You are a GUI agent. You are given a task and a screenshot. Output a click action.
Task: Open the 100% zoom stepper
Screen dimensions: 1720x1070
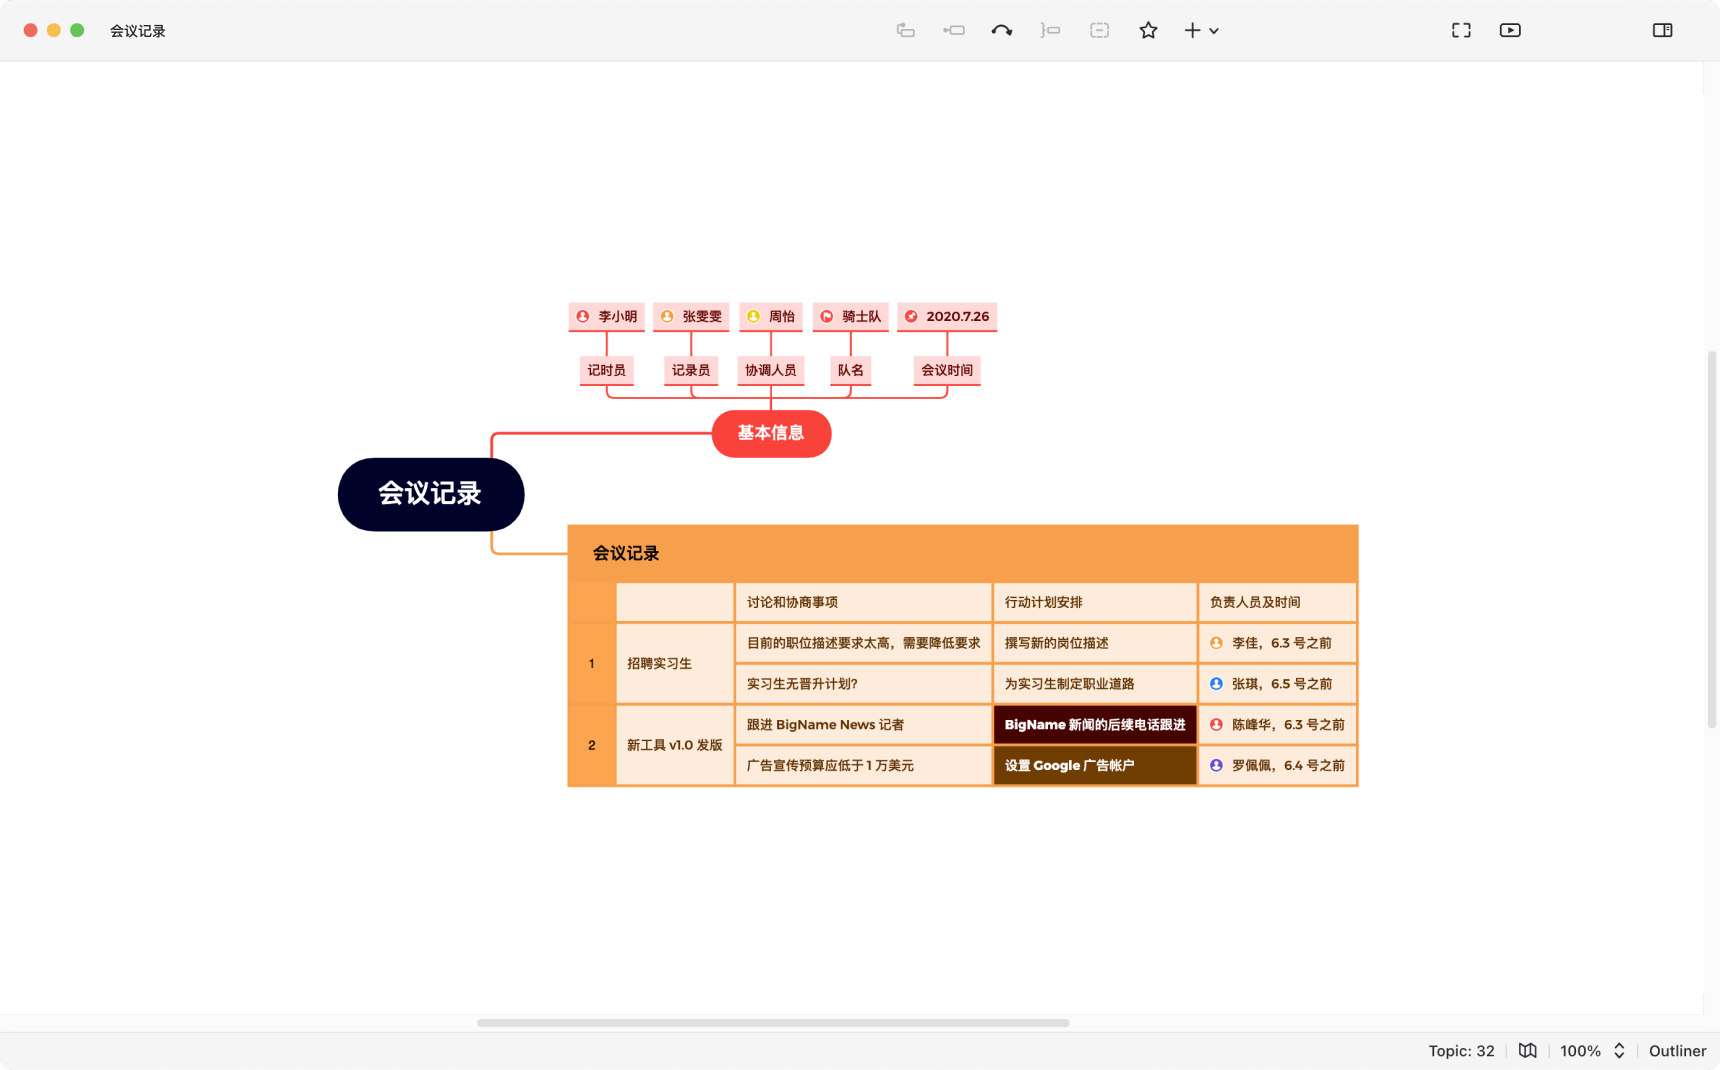(1619, 1050)
